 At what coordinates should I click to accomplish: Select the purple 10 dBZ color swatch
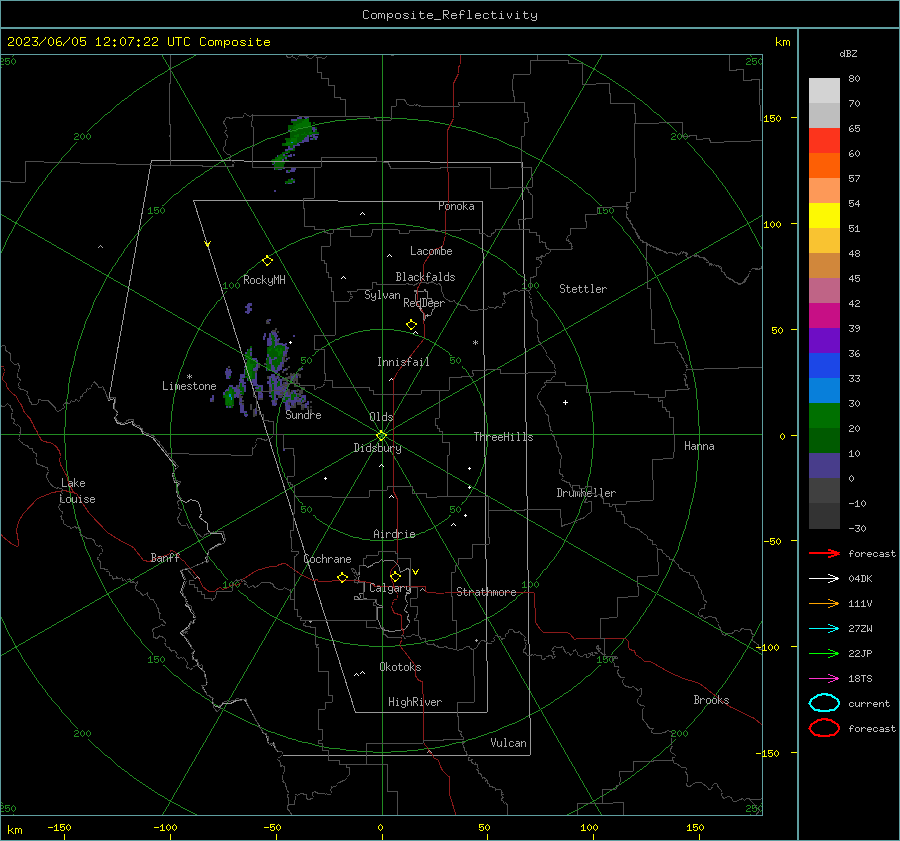click(x=824, y=466)
